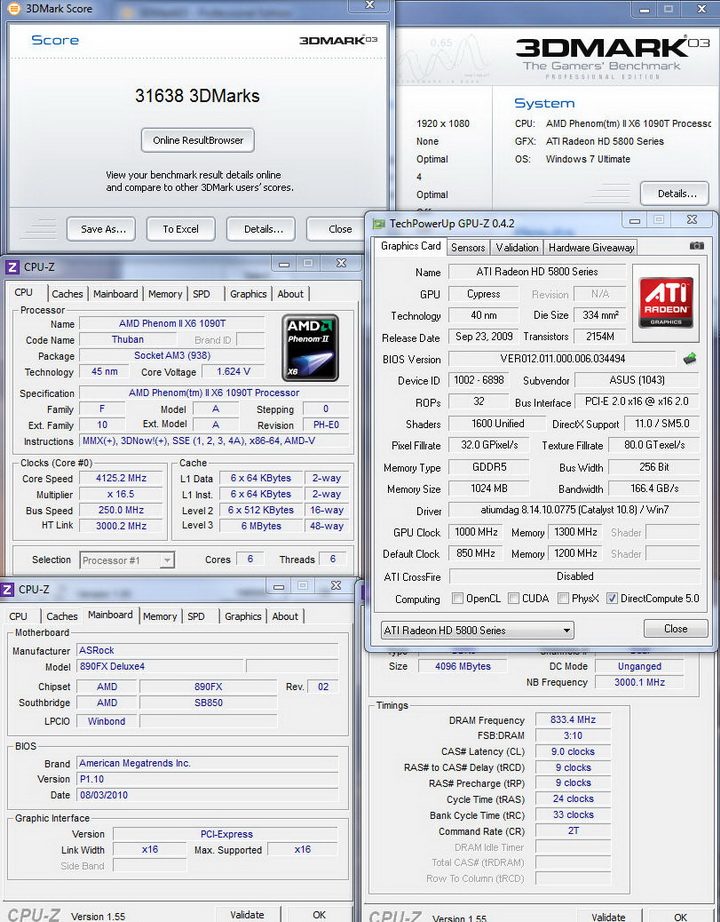720x922 pixels.
Task: Click the DRAM Frequency 833.4 MHz value
Action: (x=573, y=720)
